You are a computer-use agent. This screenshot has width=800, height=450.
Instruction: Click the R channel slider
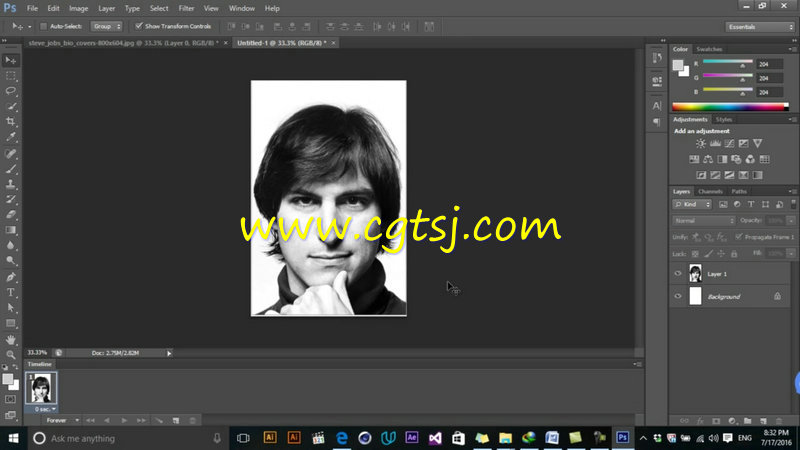coord(728,63)
